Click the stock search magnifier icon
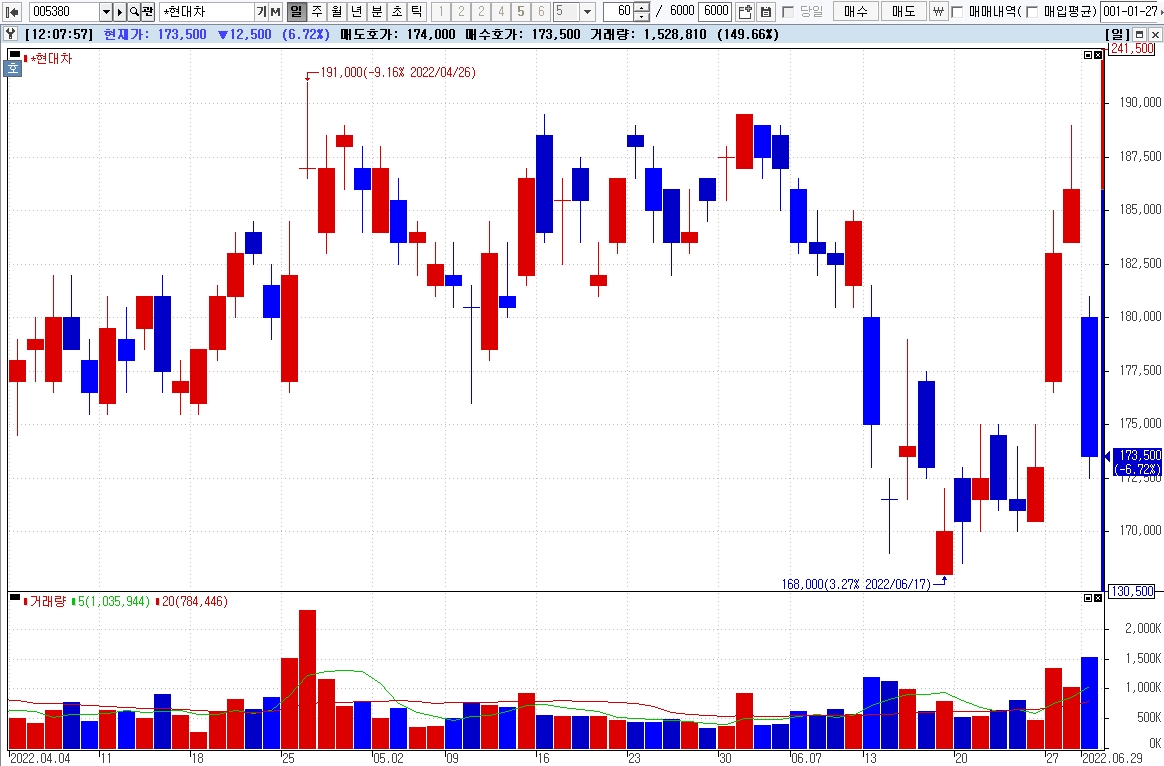The height and width of the screenshot is (766, 1164). pyautogui.click(x=134, y=11)
